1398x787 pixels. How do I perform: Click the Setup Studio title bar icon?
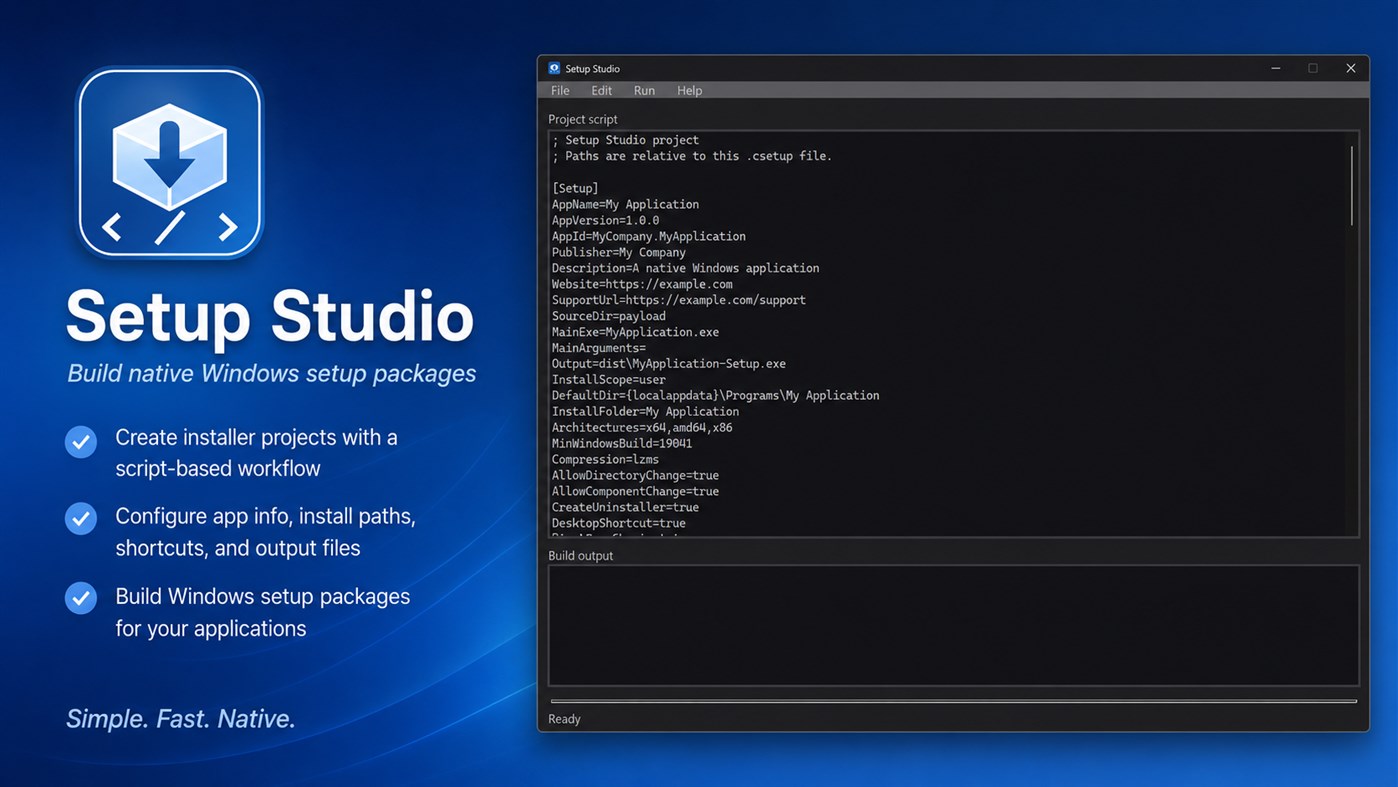tap(554, 68)
